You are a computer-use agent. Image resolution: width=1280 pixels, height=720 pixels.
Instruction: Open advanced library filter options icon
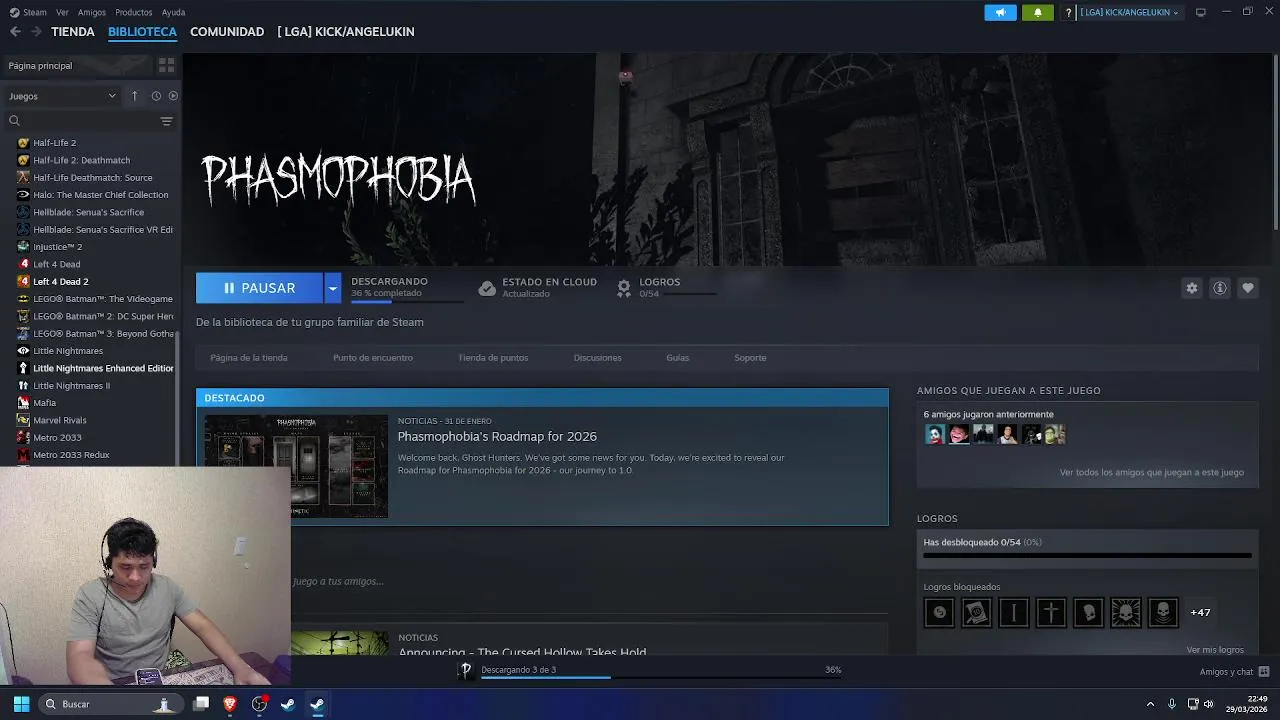point(166,121)
